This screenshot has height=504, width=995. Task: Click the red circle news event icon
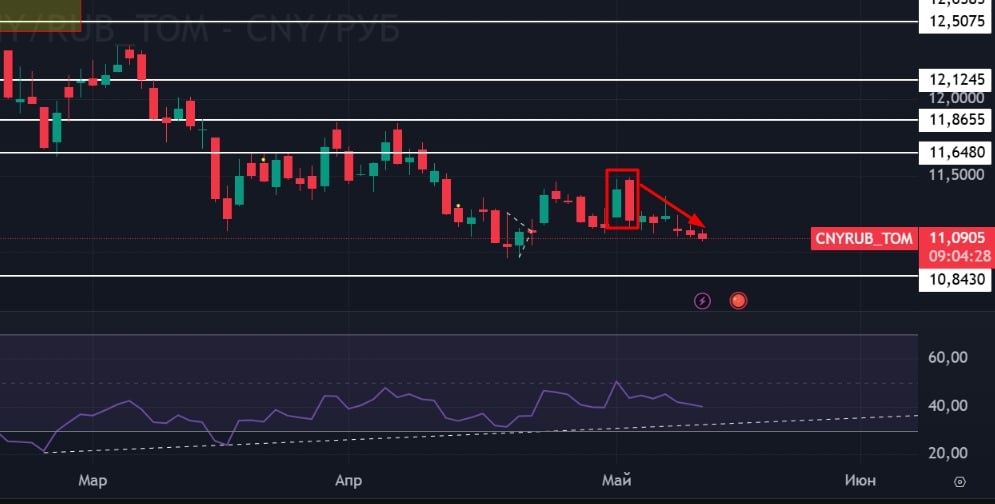coord(738,300)
